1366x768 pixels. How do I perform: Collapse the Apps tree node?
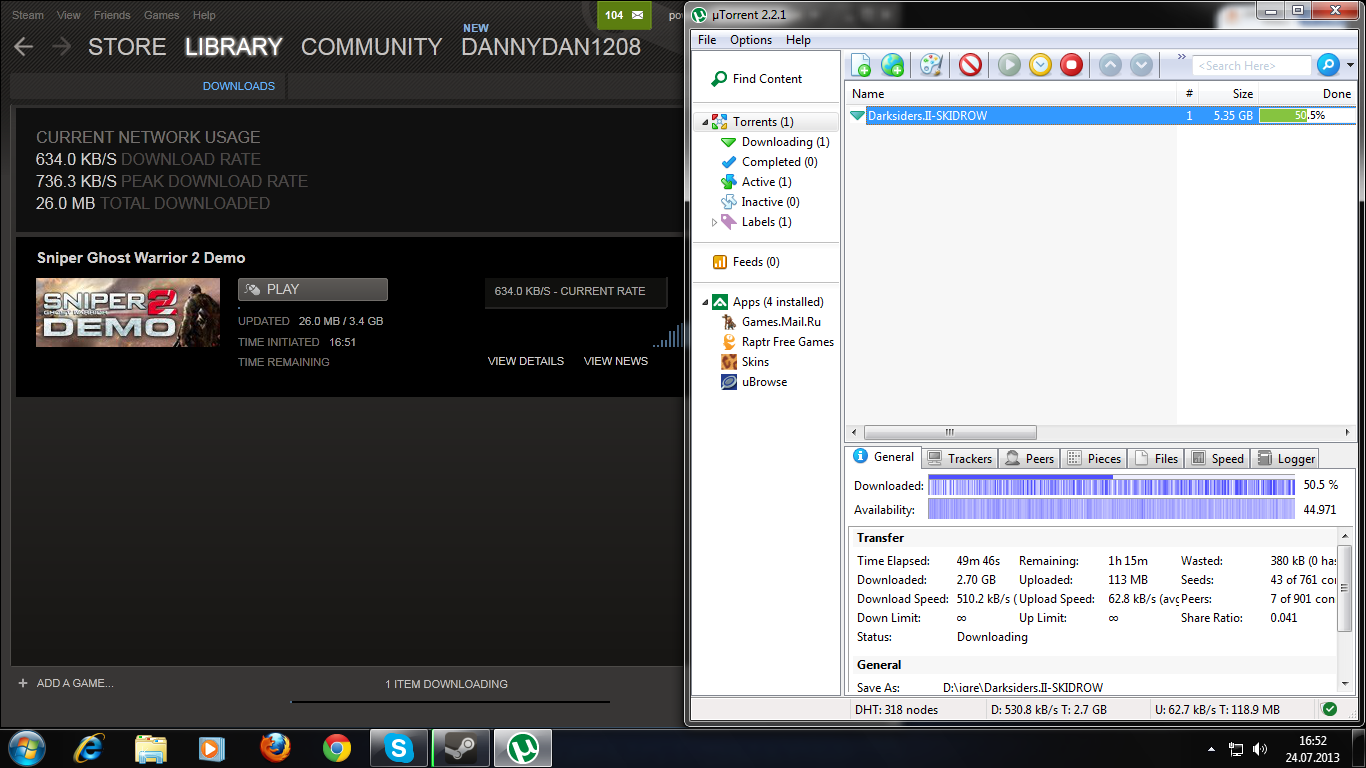[704, 302]
